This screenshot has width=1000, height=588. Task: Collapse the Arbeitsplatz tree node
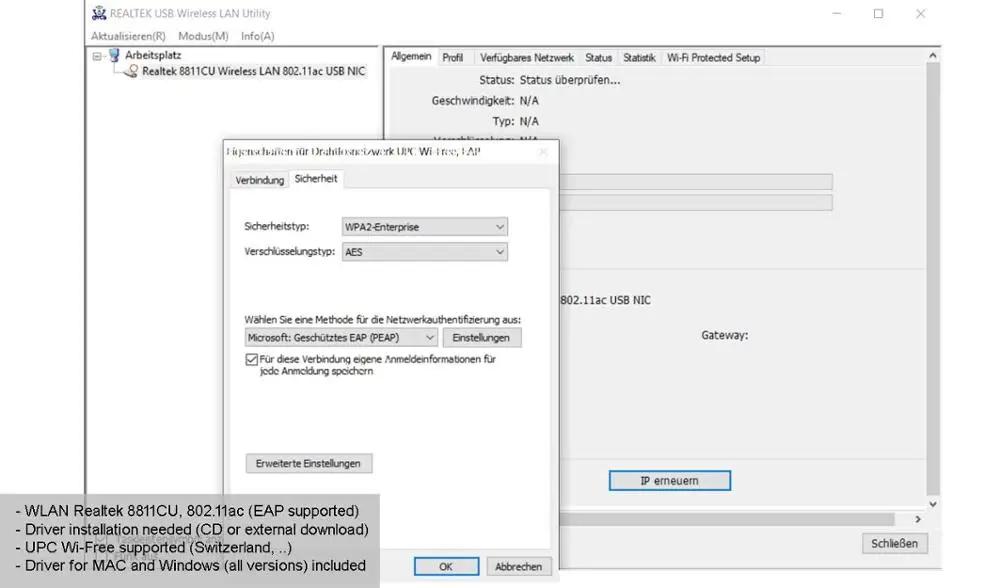click(x=97, y=56)
